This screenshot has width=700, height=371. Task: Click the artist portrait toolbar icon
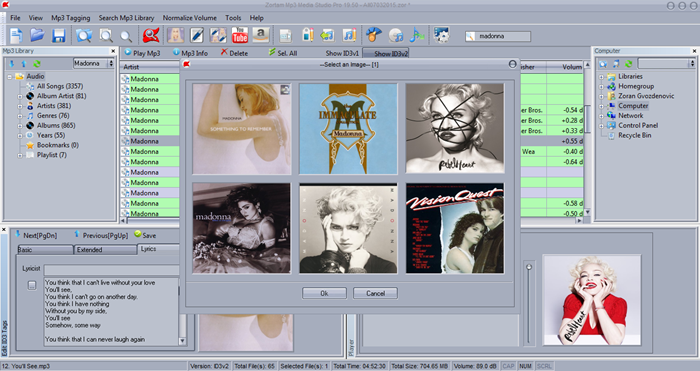click(x=175, y=35)
